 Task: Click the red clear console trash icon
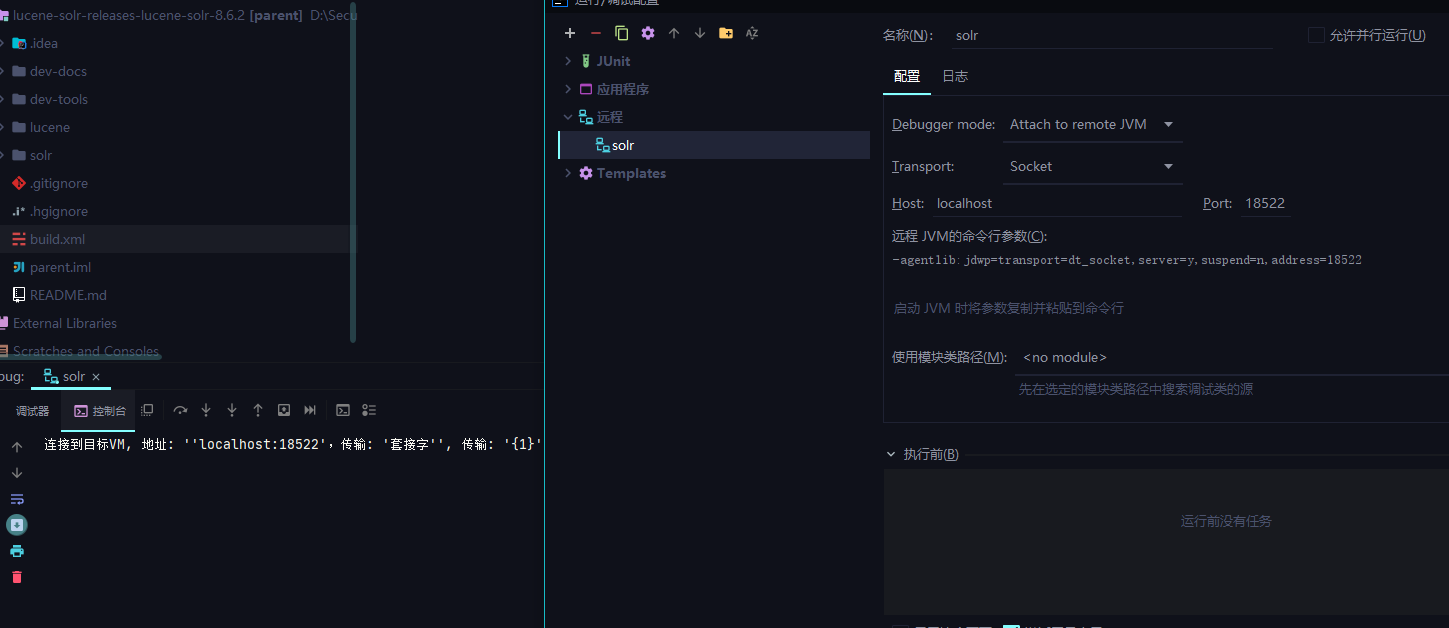(17, 577)
